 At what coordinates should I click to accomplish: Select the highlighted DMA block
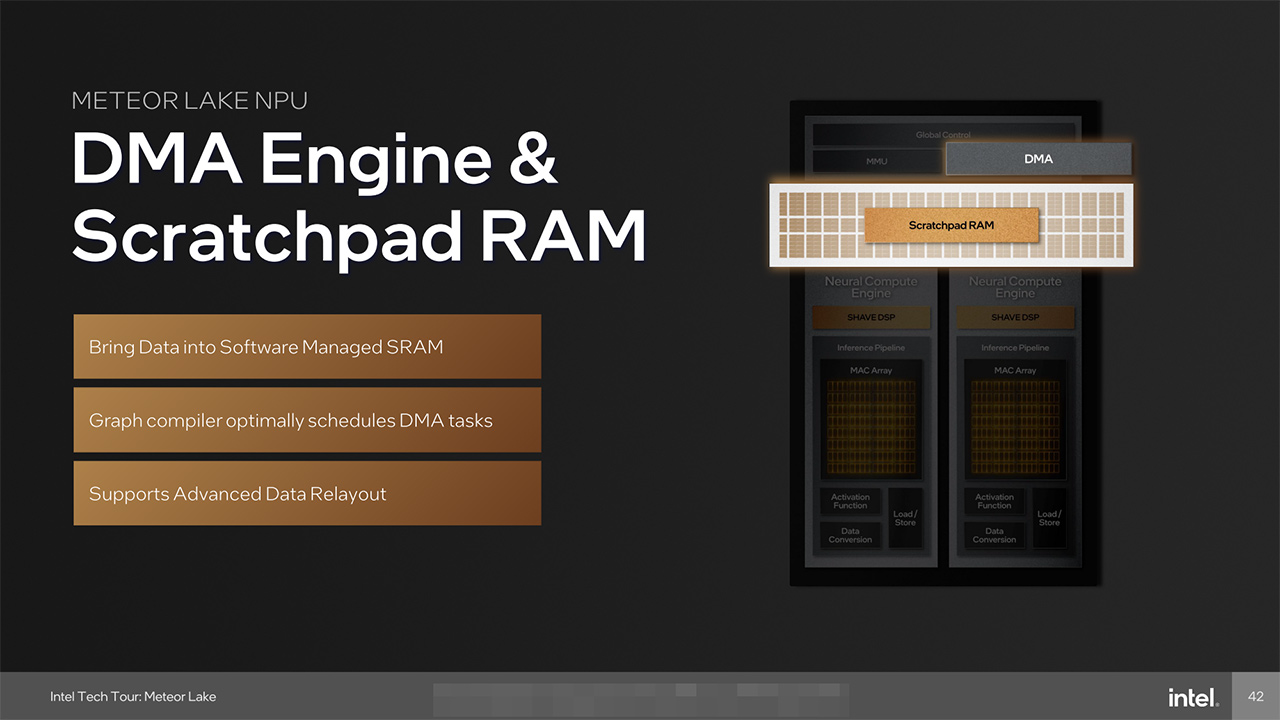point(1038,159)
